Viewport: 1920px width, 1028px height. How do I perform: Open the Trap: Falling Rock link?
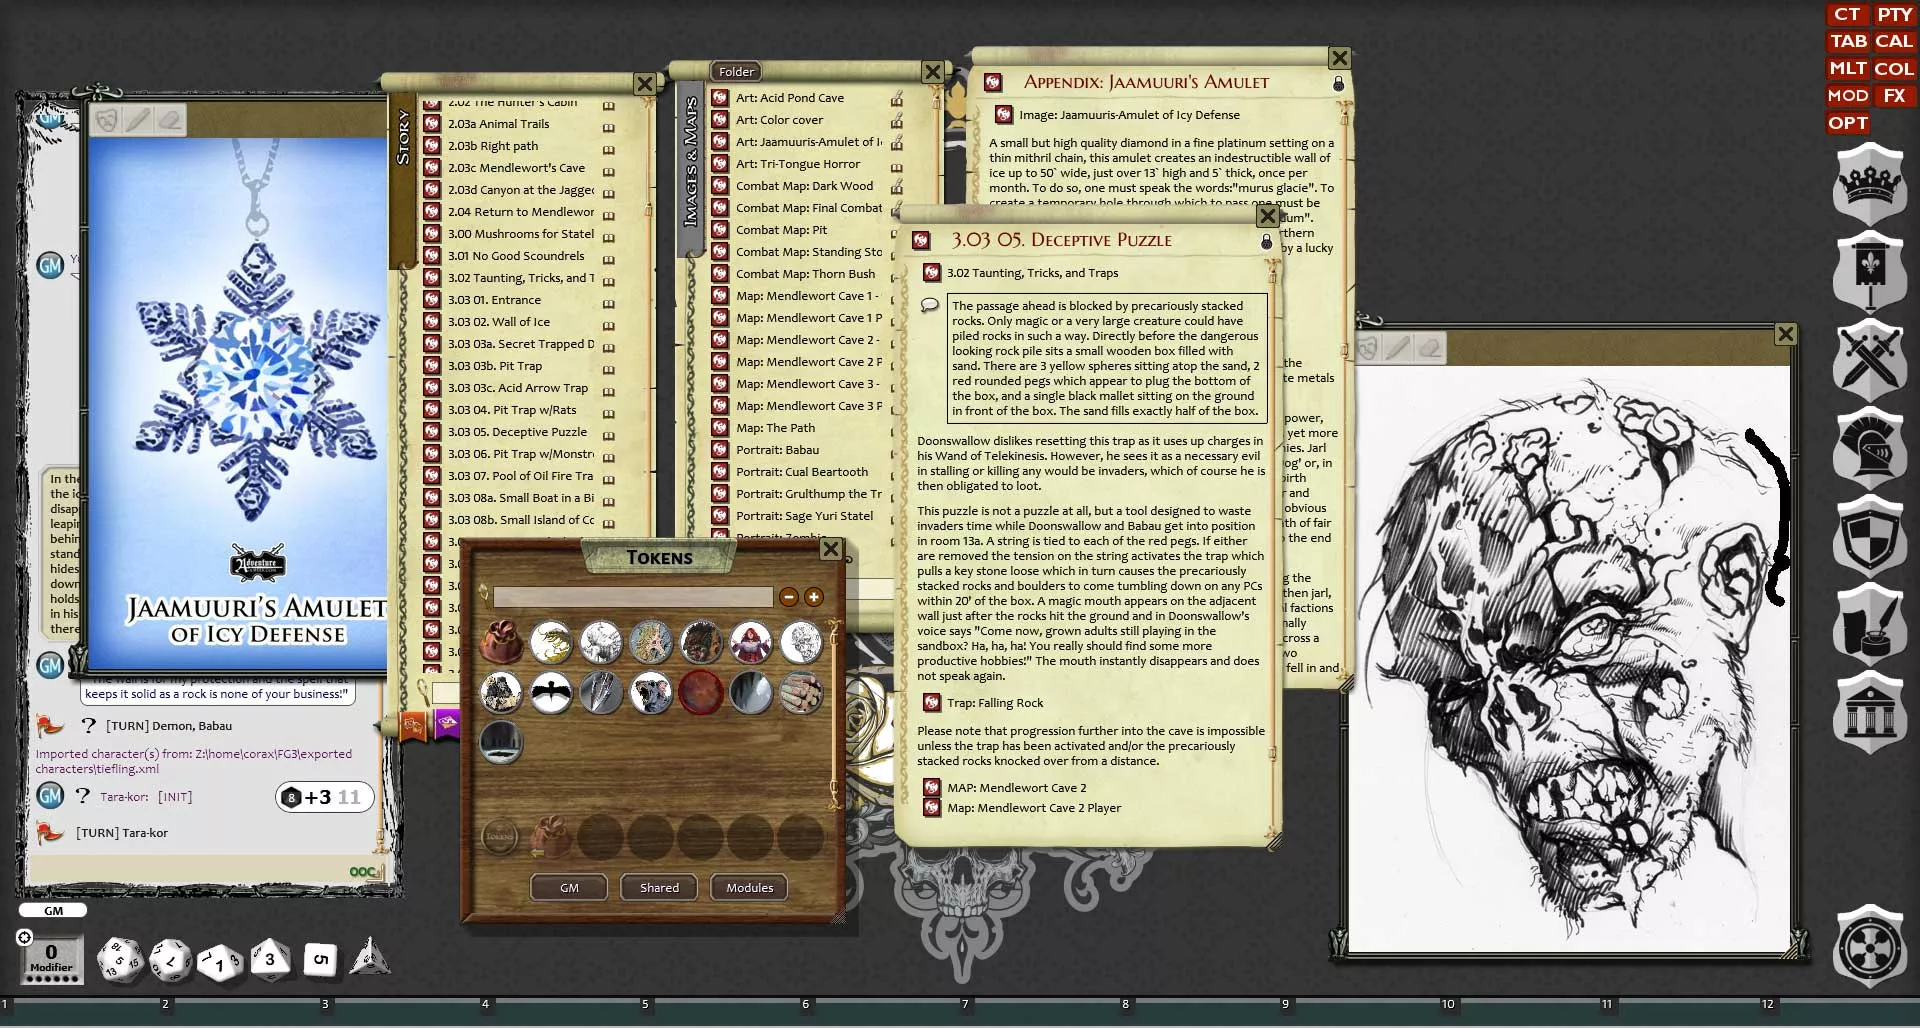coord(995,703)
